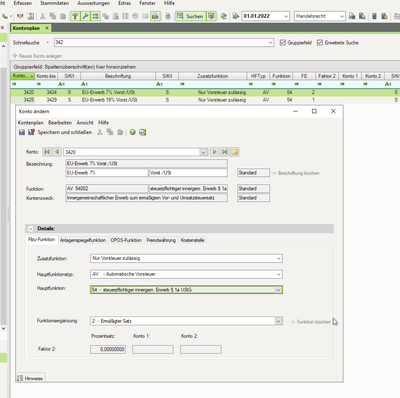Open the Auswertungen menu
This screenshot has height=398, width=400.
[x=93, y=3]
